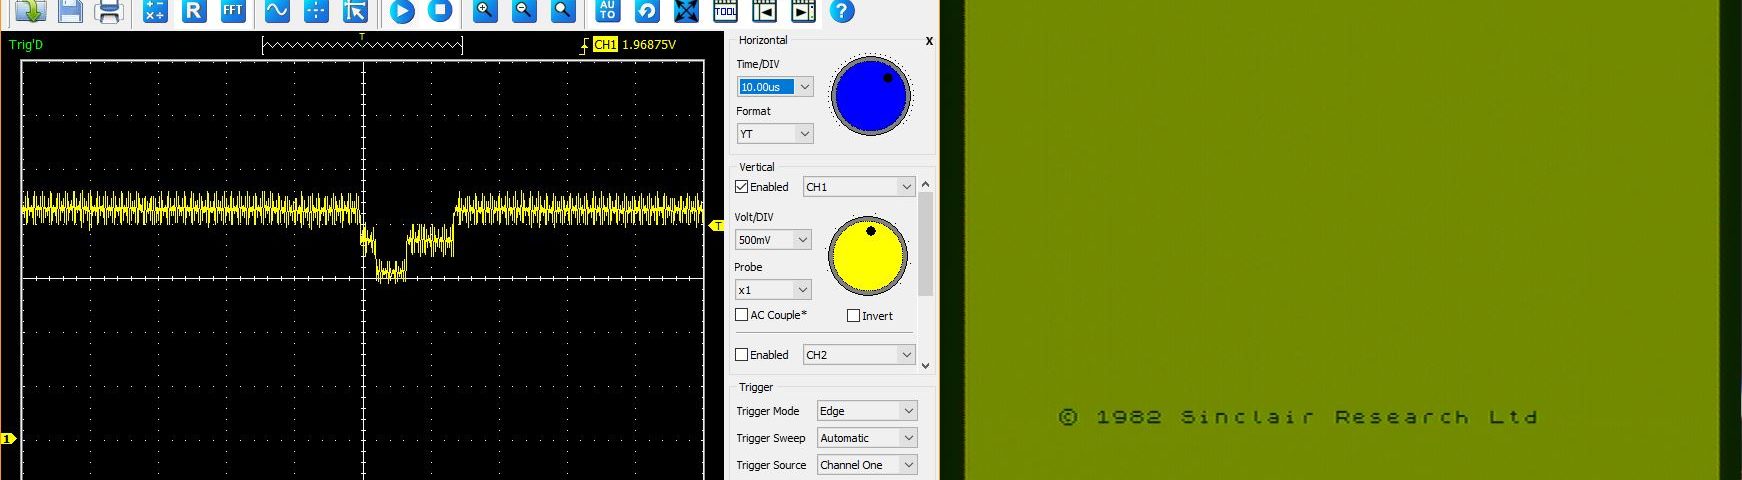Screen dimensions: 1742x480
Task: Disable the CH1 Enabled checkbox
Action: tap(742, 187)
